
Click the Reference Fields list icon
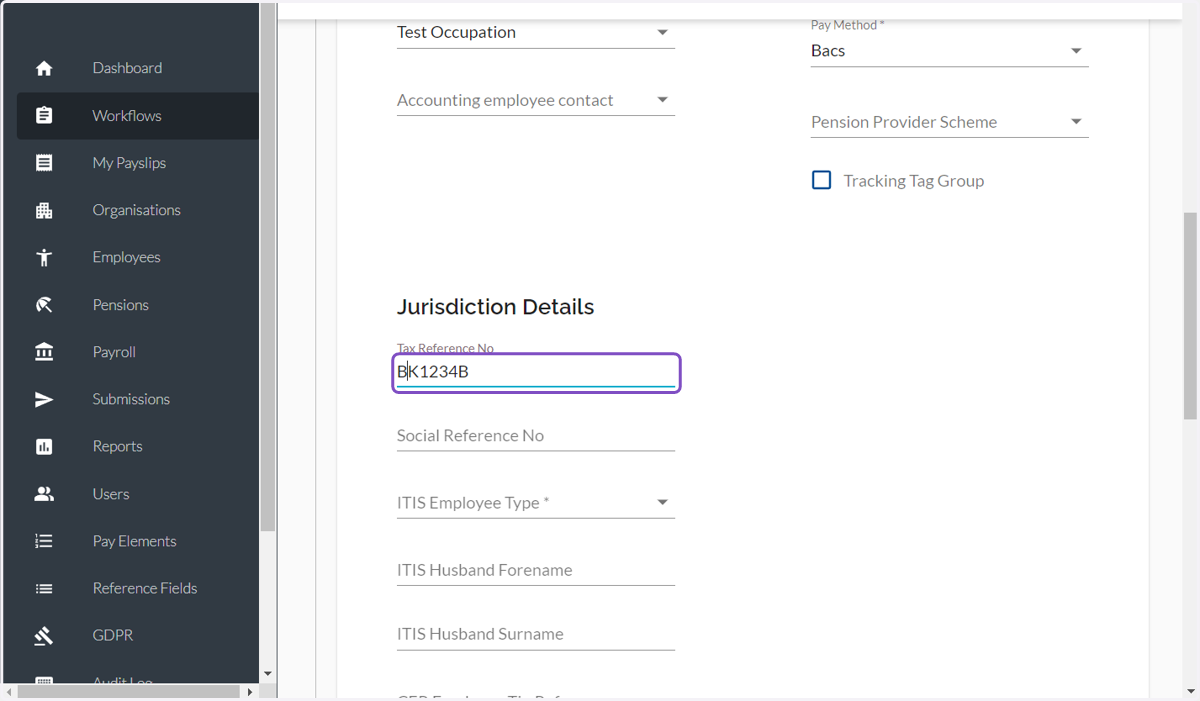(x=44, y=588)
